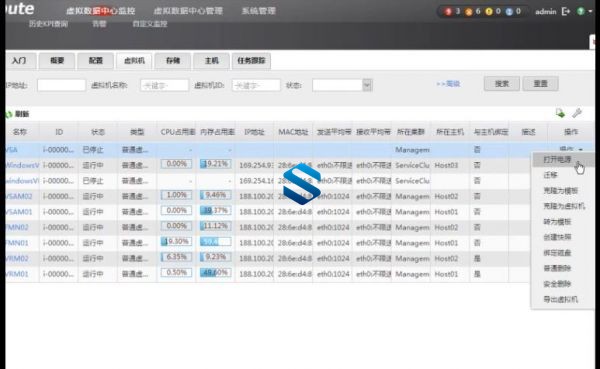Open the 操作 dropdown in the VSA row

571,149
